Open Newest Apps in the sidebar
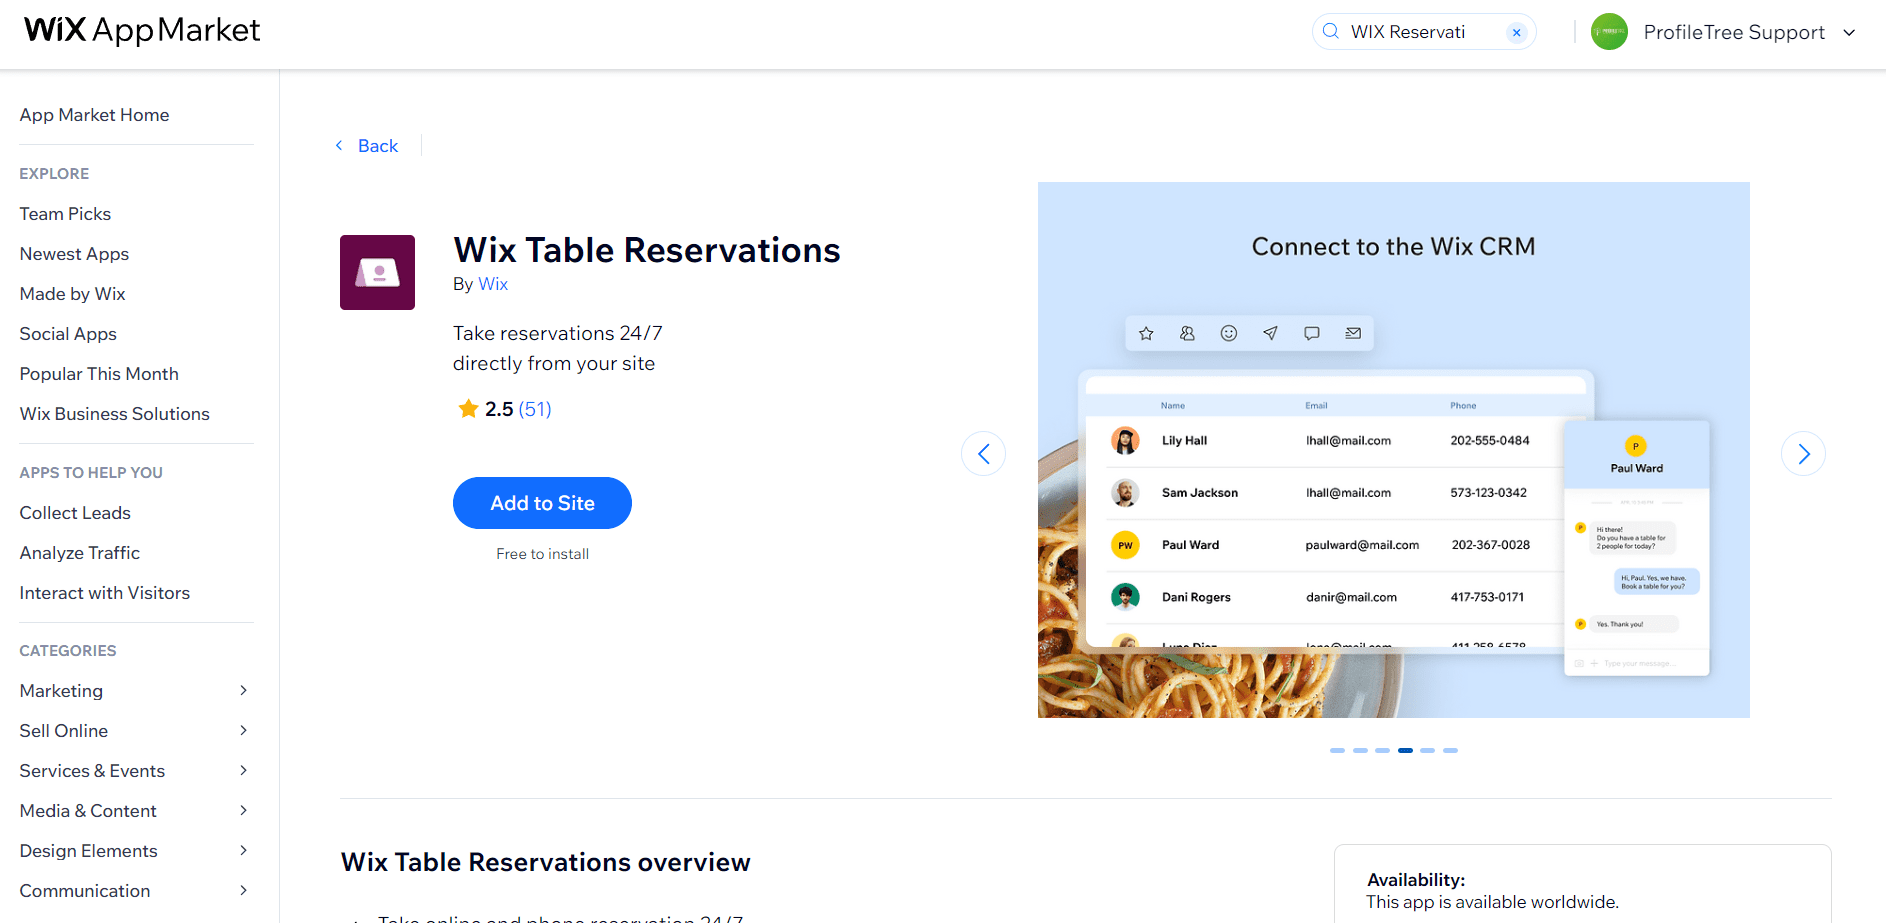The image size is (1886, 923). click(x=74, y=254)
